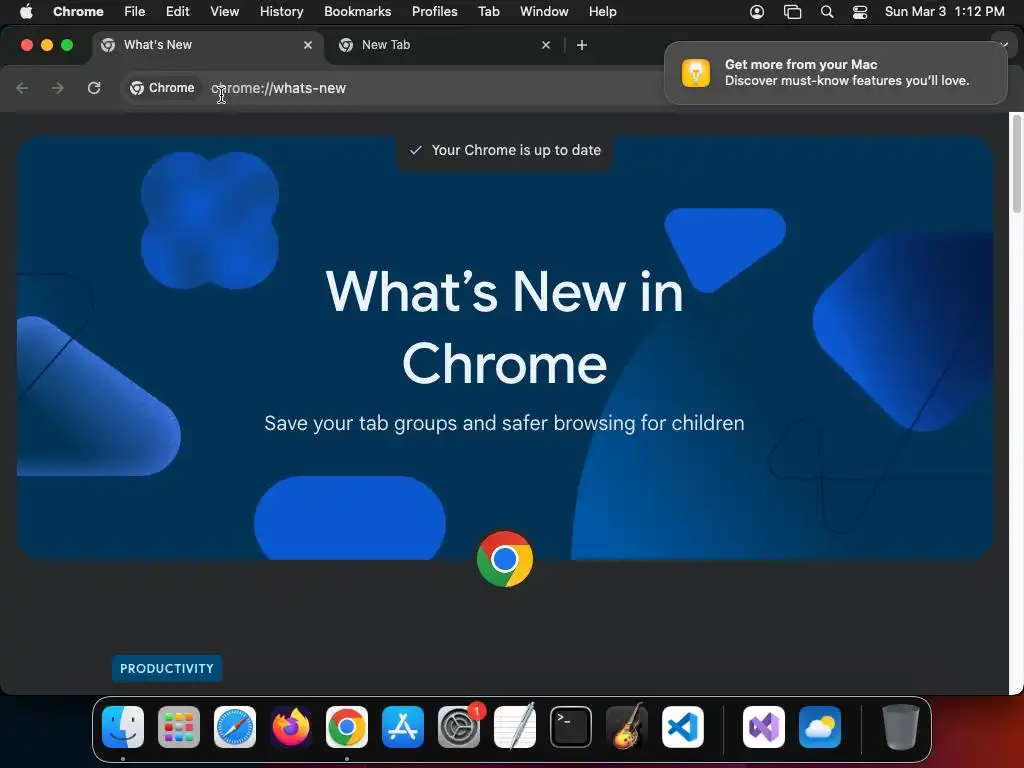This screenshot has width=1024, height=768.
Task: Launch Safari from the Dock
Action: pyautogui.click(x=235, y=726)
